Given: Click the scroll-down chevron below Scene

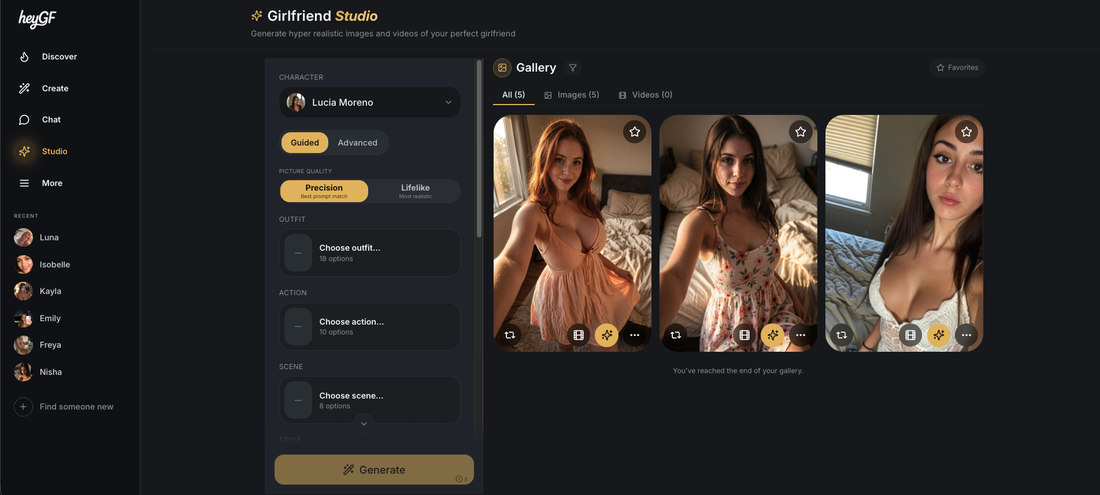Looking at the screenshot, I should point(363,423).
